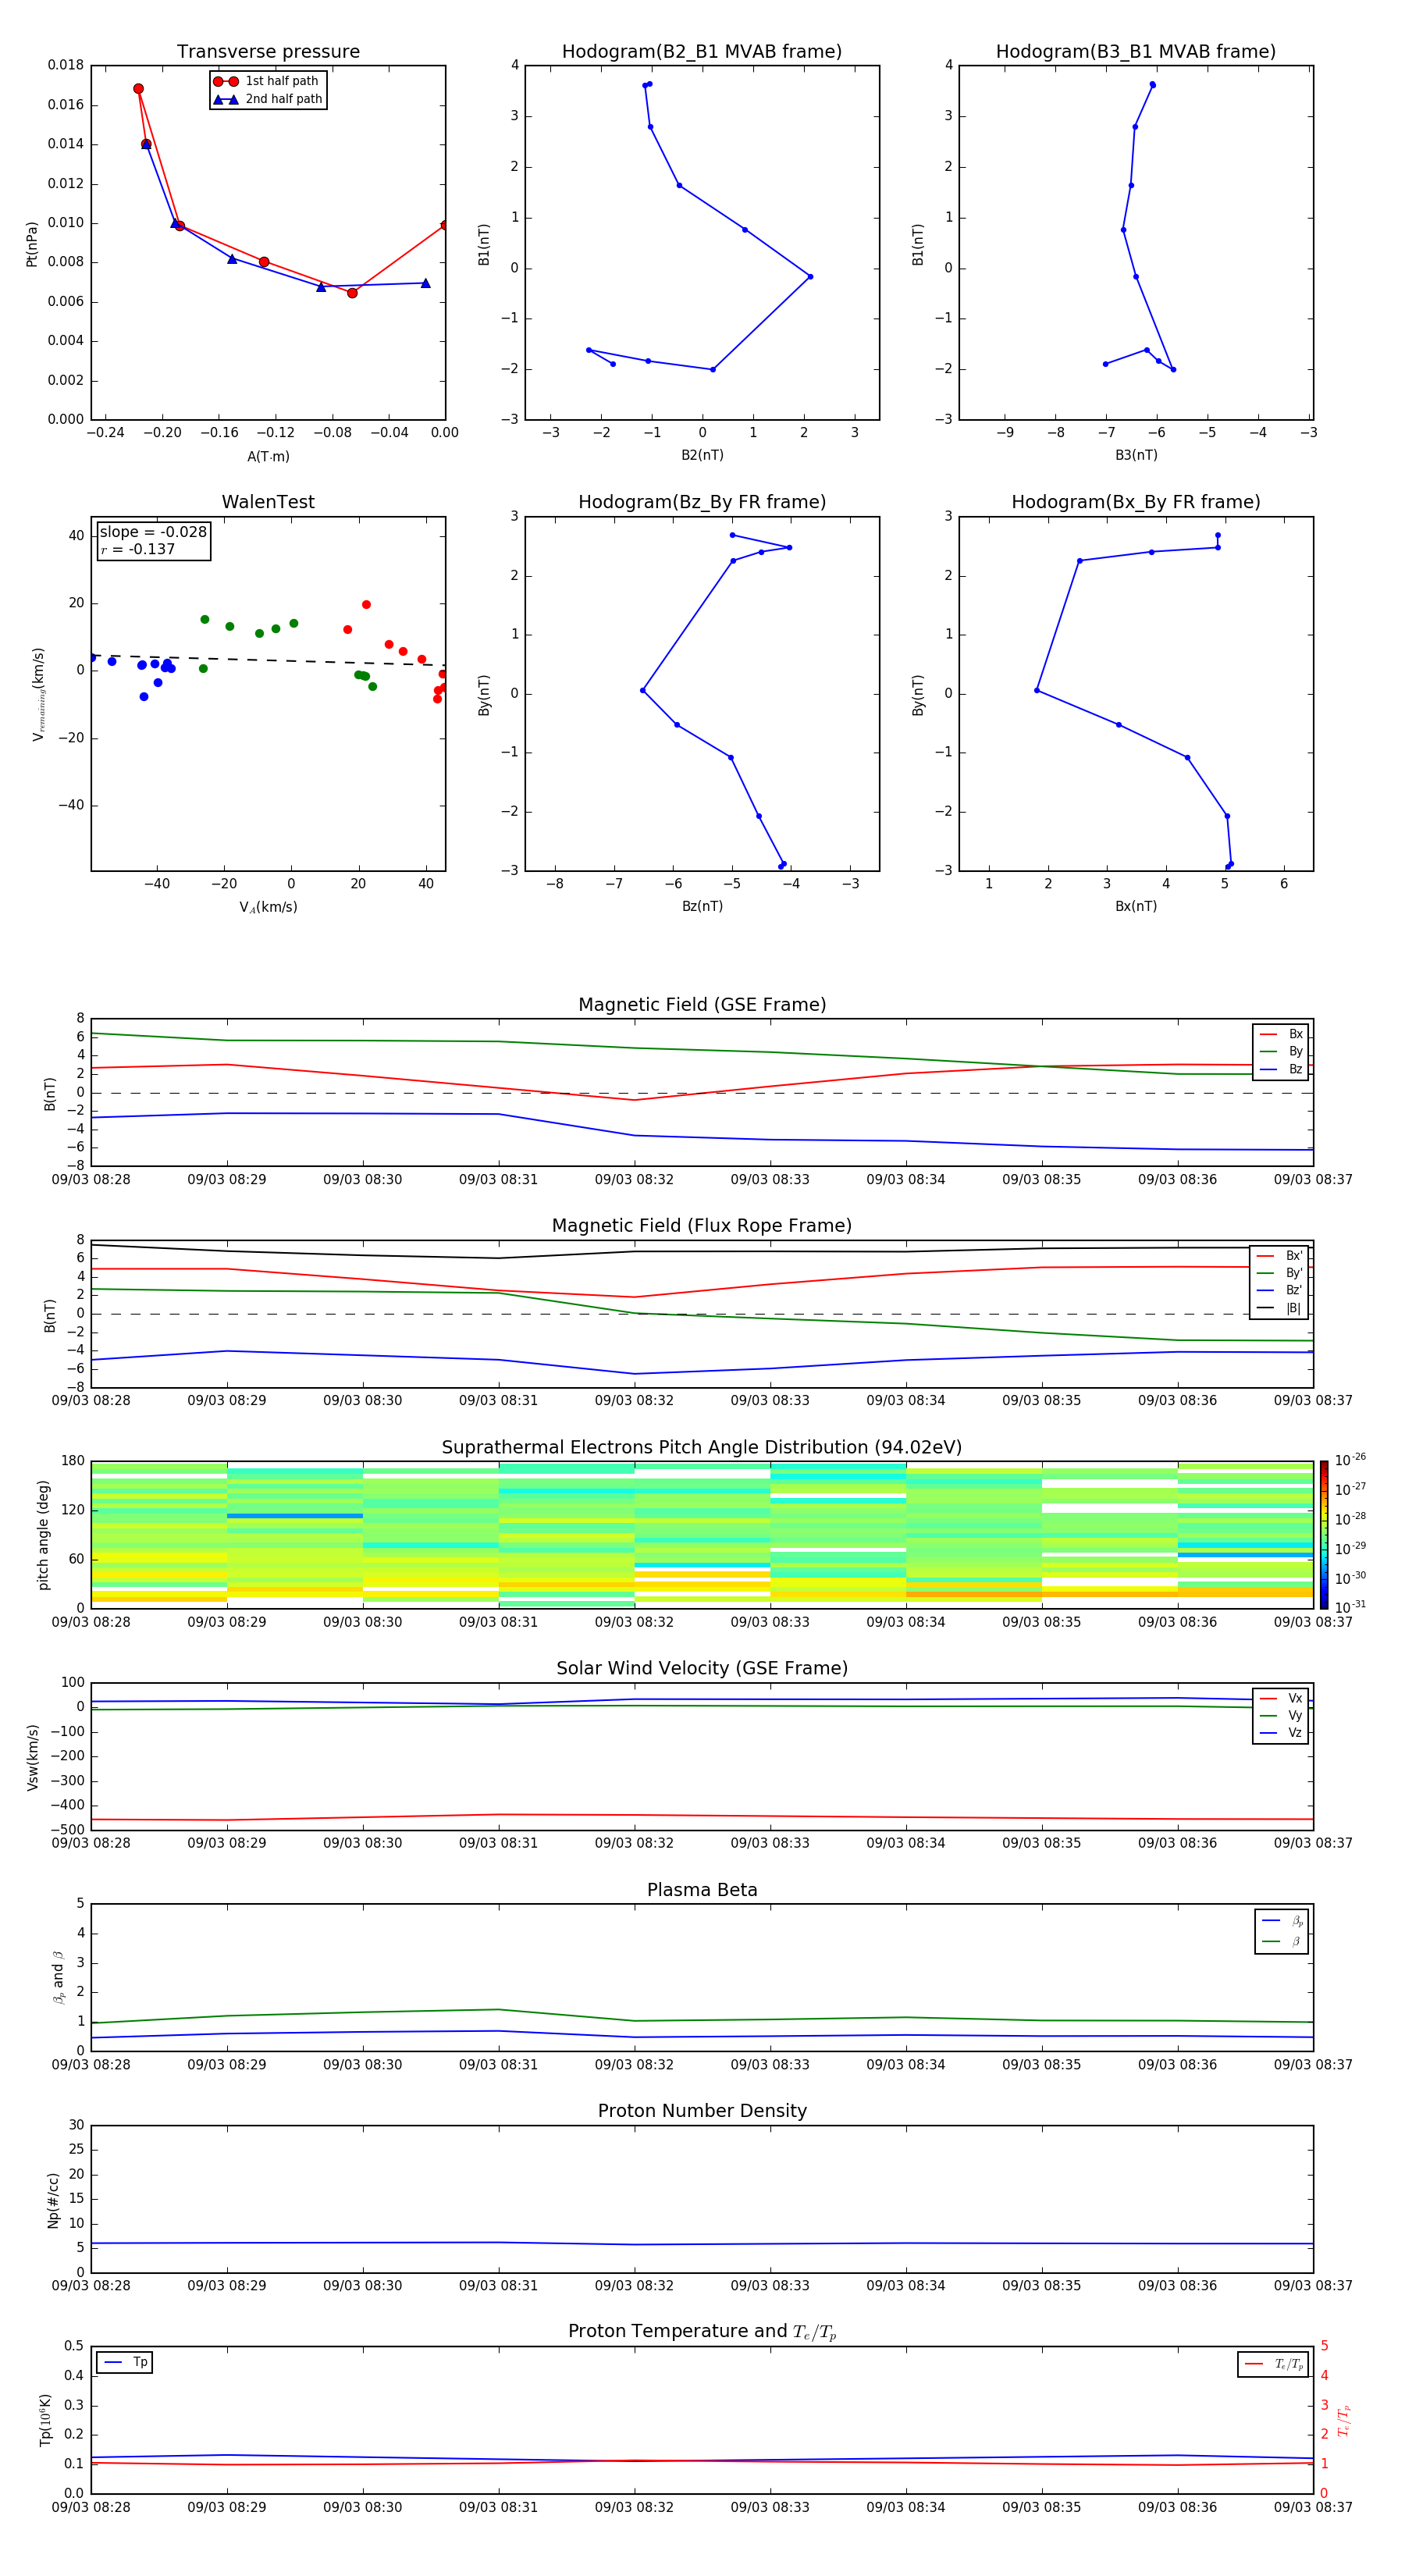Click the 'βp' legend entry in Plasma Beta
Viewport: 1405px width, 2576px height.
point(1282,1921)
